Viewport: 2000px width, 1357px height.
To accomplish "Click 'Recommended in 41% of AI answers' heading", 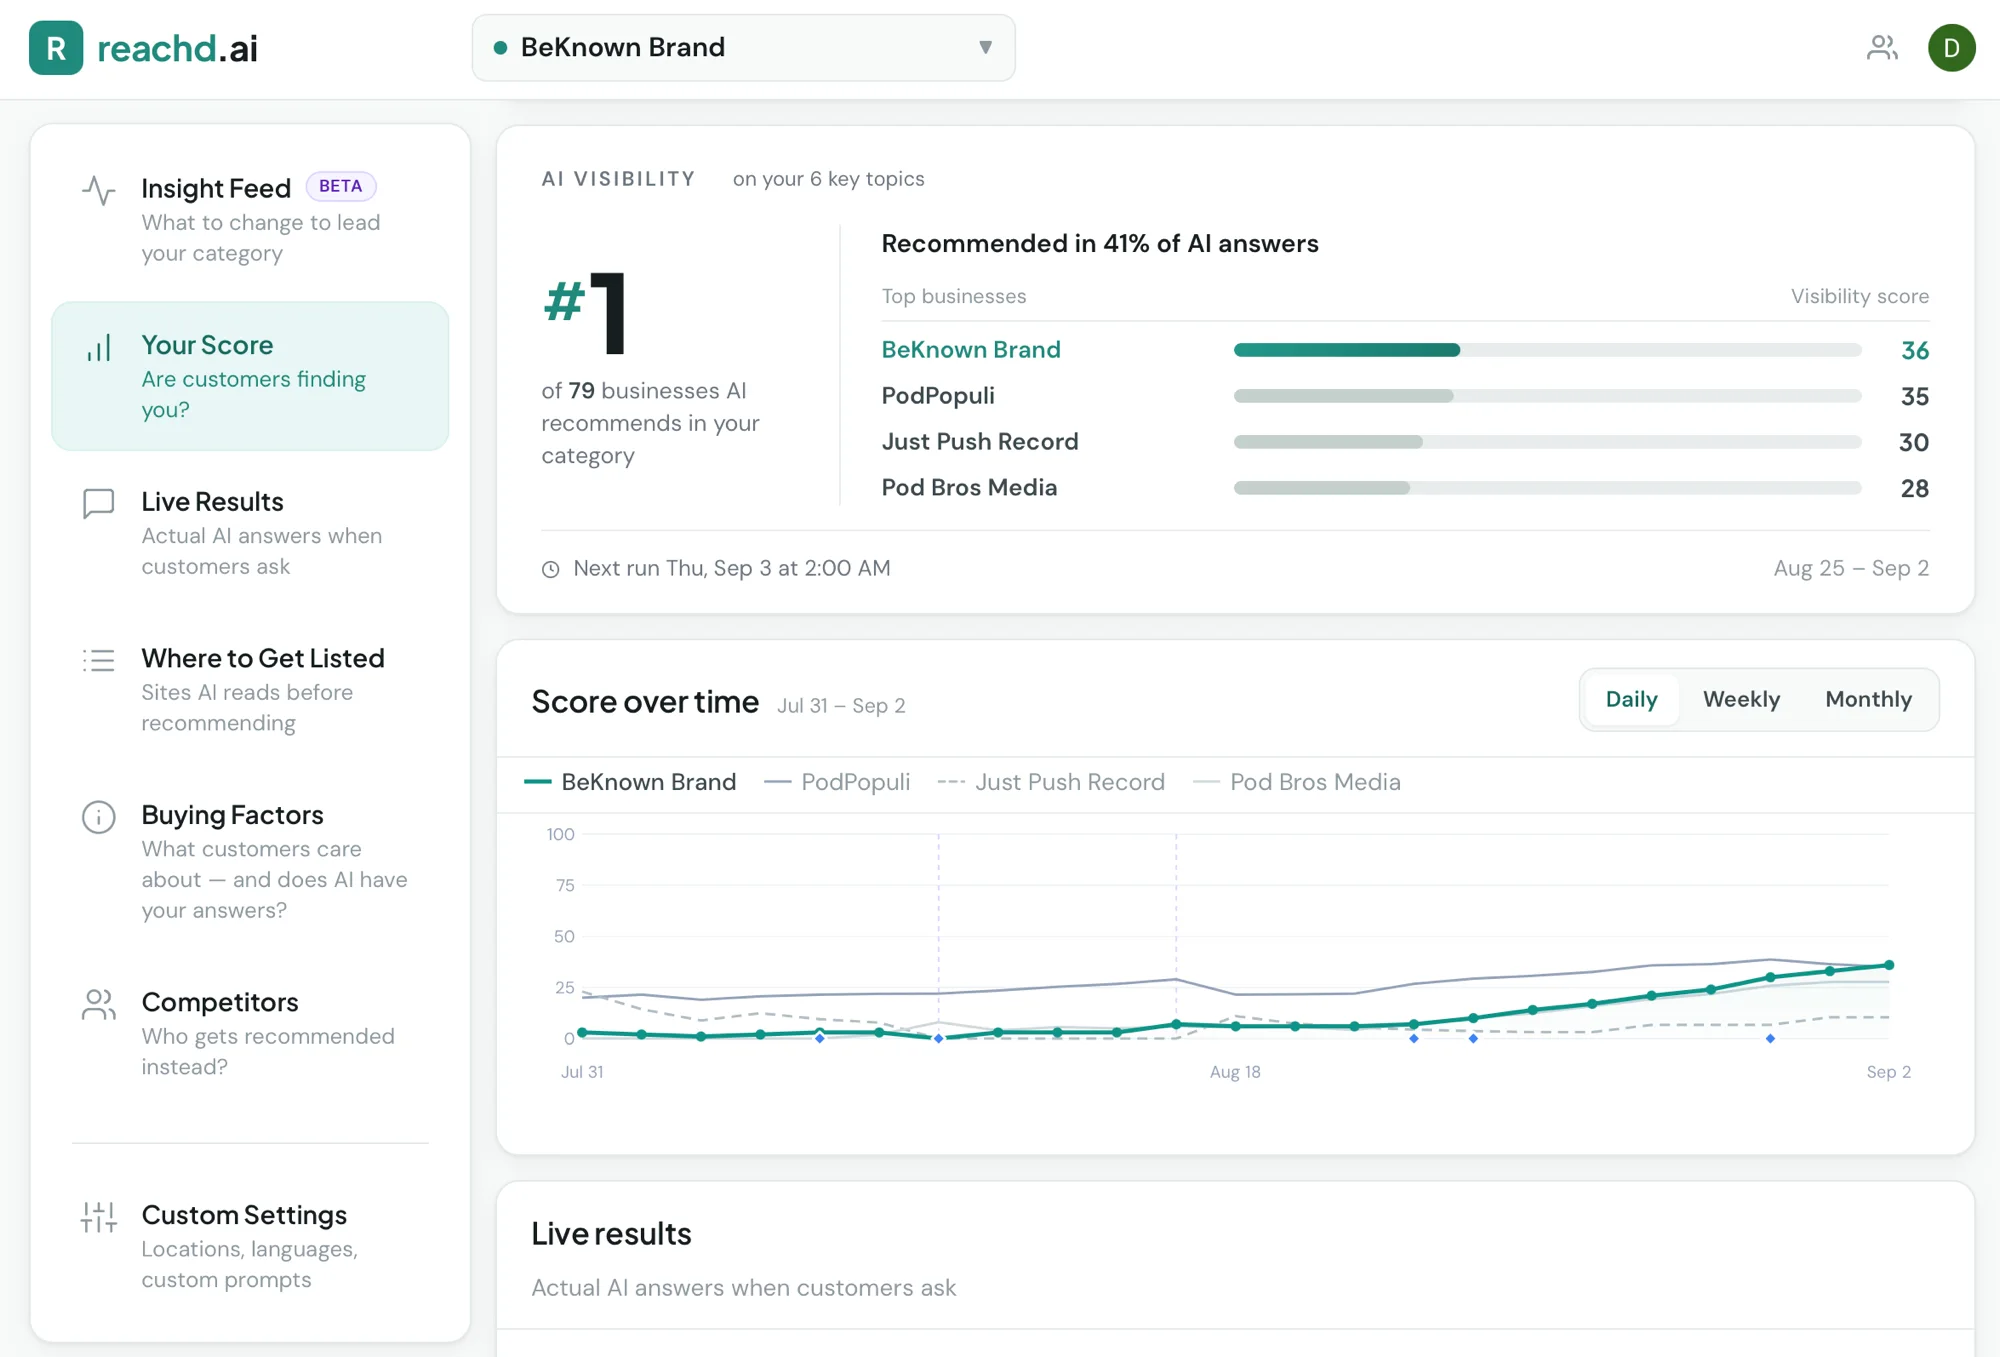I will [x=1099, y=244].
